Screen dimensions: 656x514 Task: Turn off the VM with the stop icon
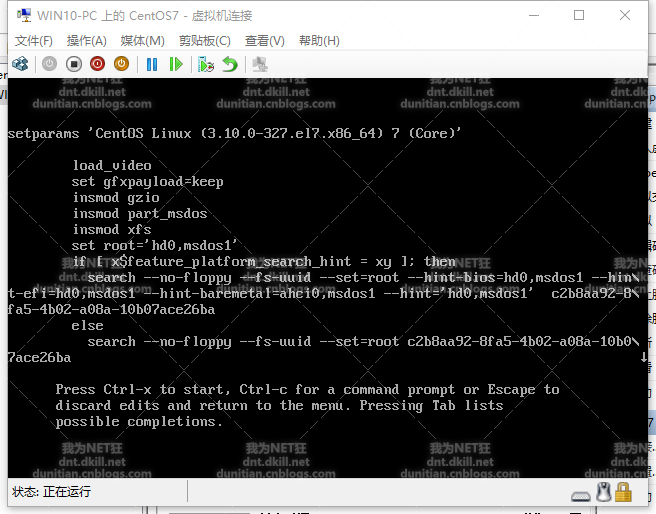pos(74,64)
